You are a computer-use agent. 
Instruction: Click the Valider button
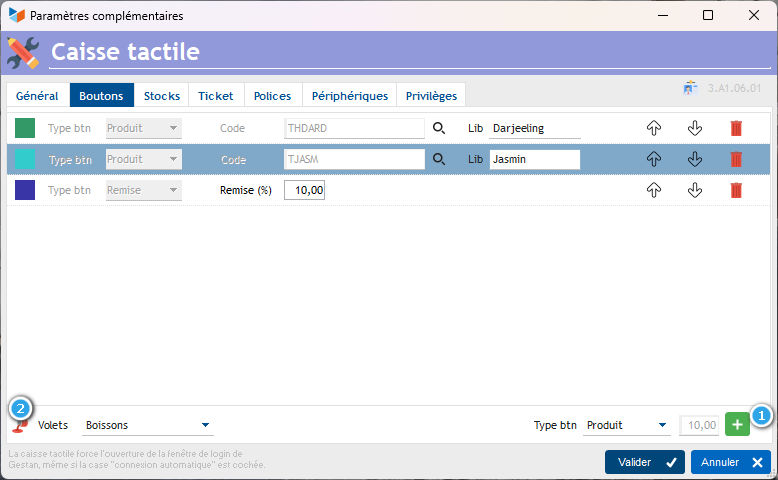pyautogui.click(x=644, y=462)
